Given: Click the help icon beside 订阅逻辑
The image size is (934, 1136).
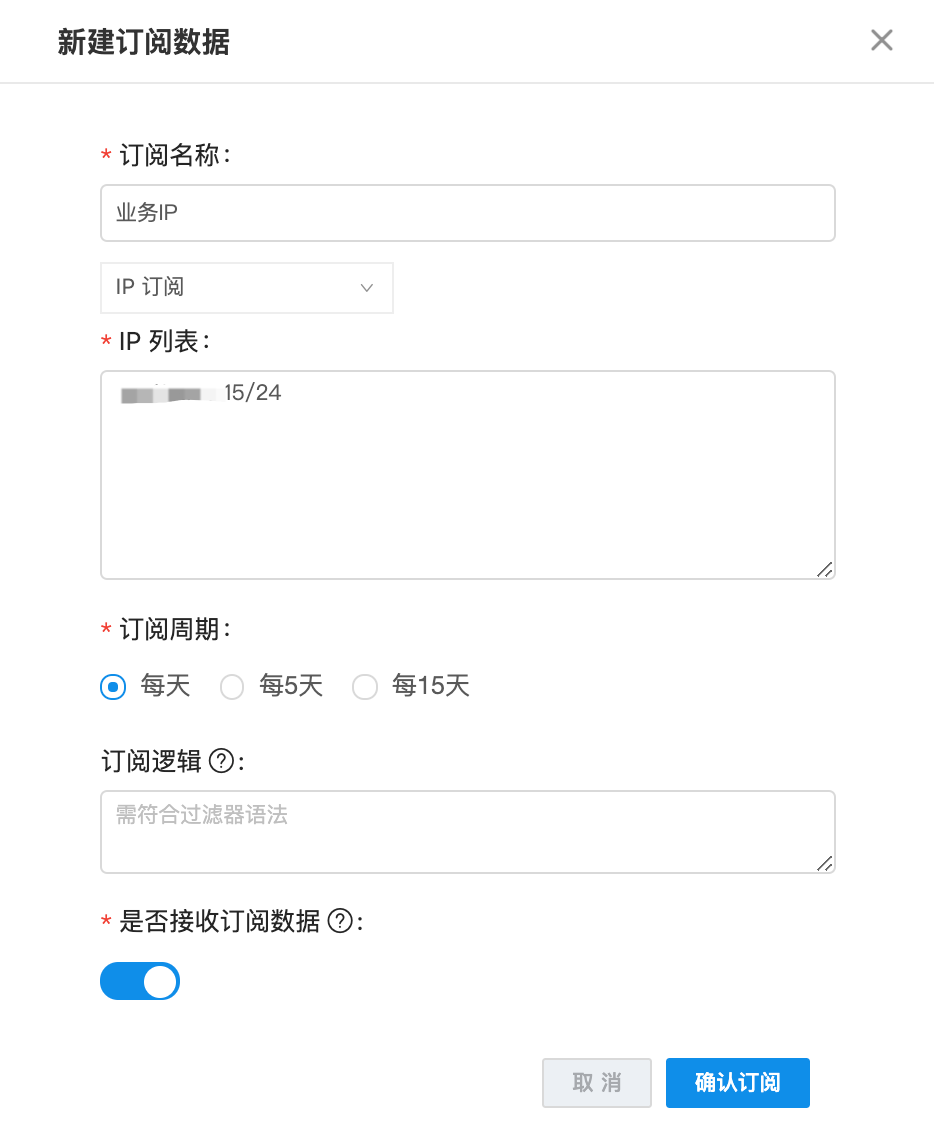Looking at the screenshot, I should pyautogui.click(x=223, y=762).
